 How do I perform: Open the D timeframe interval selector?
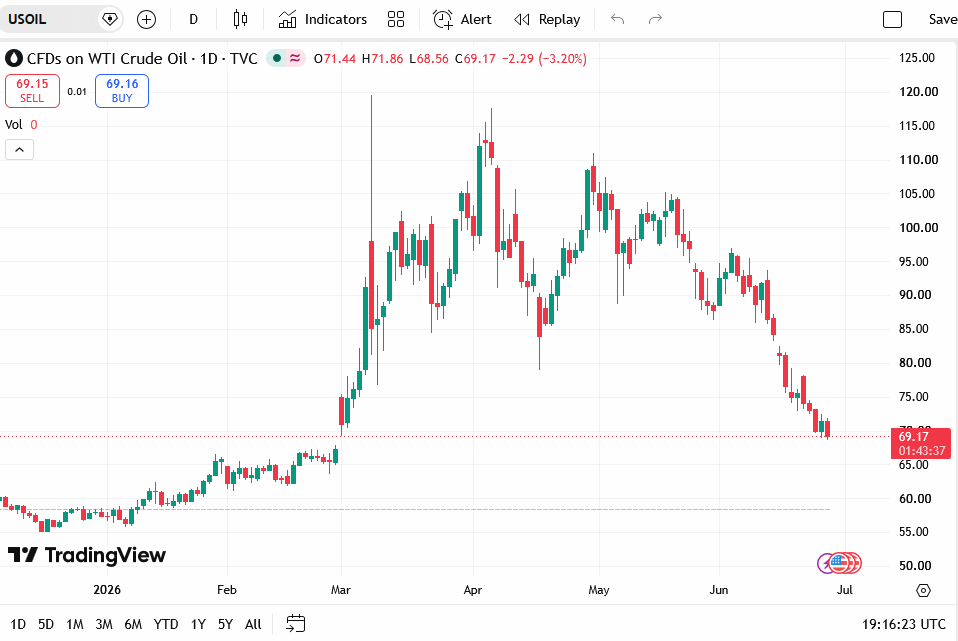(194, 20)
